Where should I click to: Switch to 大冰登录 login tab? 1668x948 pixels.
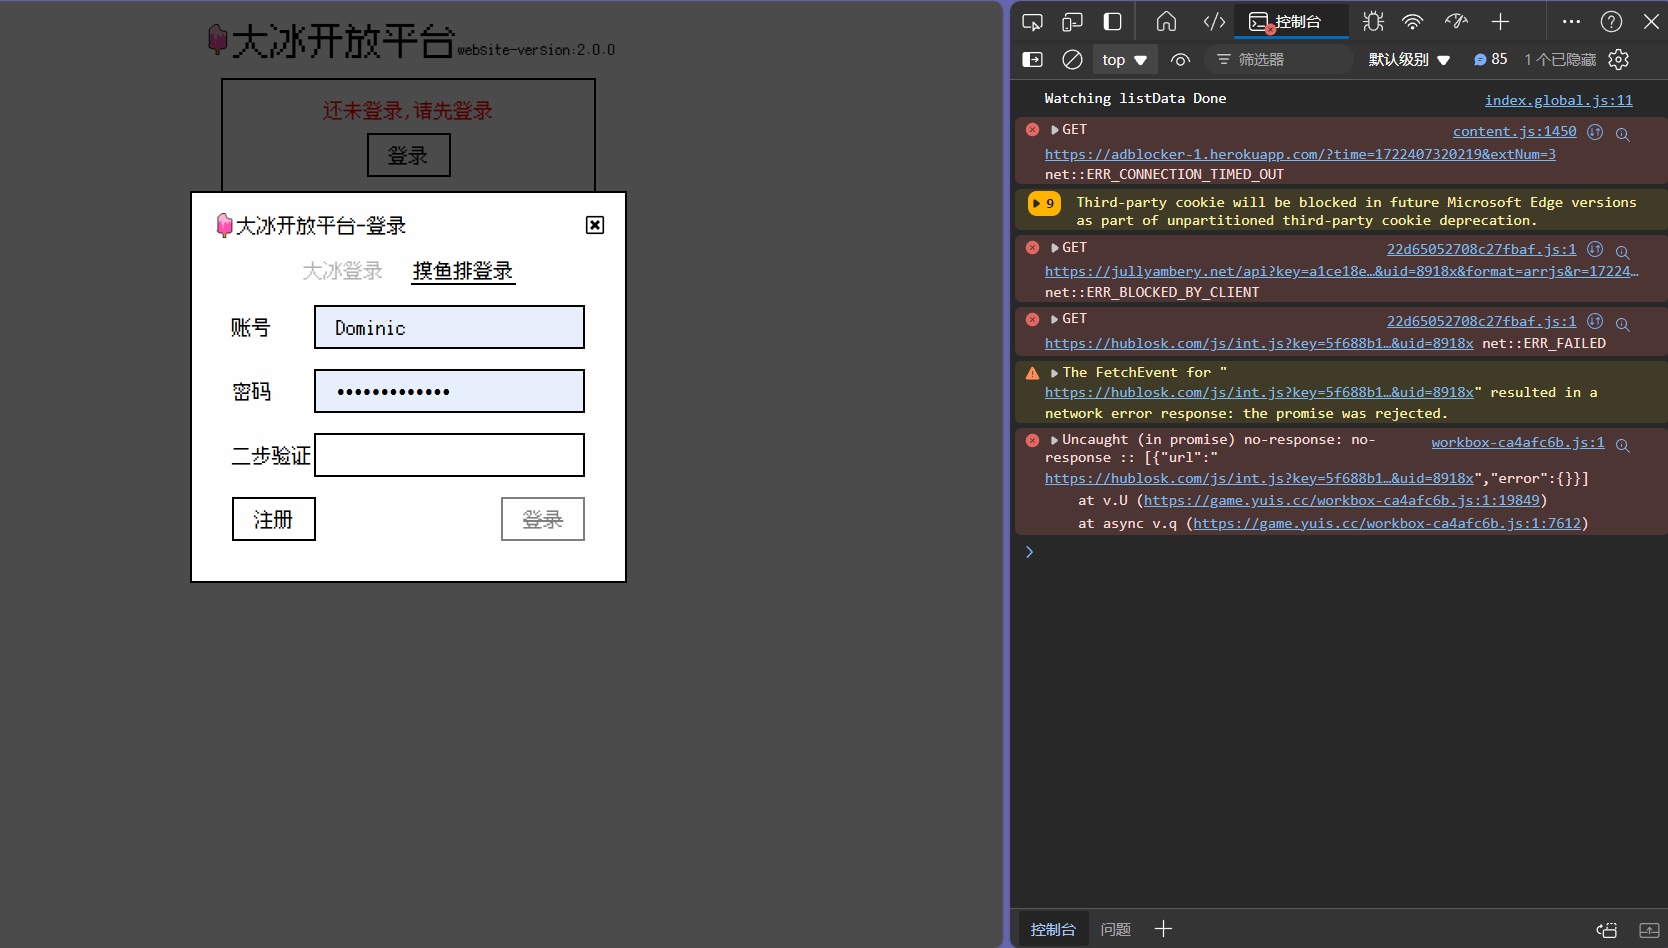point(343,271)
